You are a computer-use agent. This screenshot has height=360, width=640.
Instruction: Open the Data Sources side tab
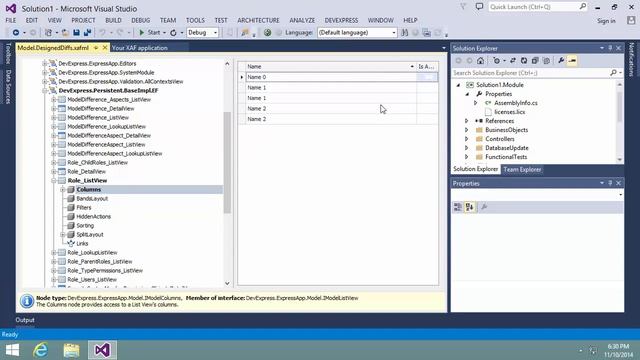(x=8, y=87)
